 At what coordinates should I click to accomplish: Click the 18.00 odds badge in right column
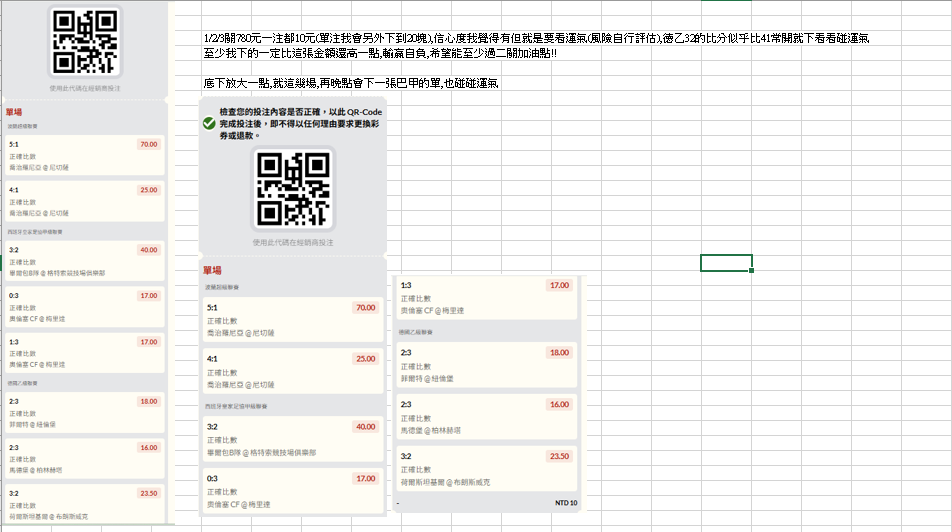[x=559, y=352]
